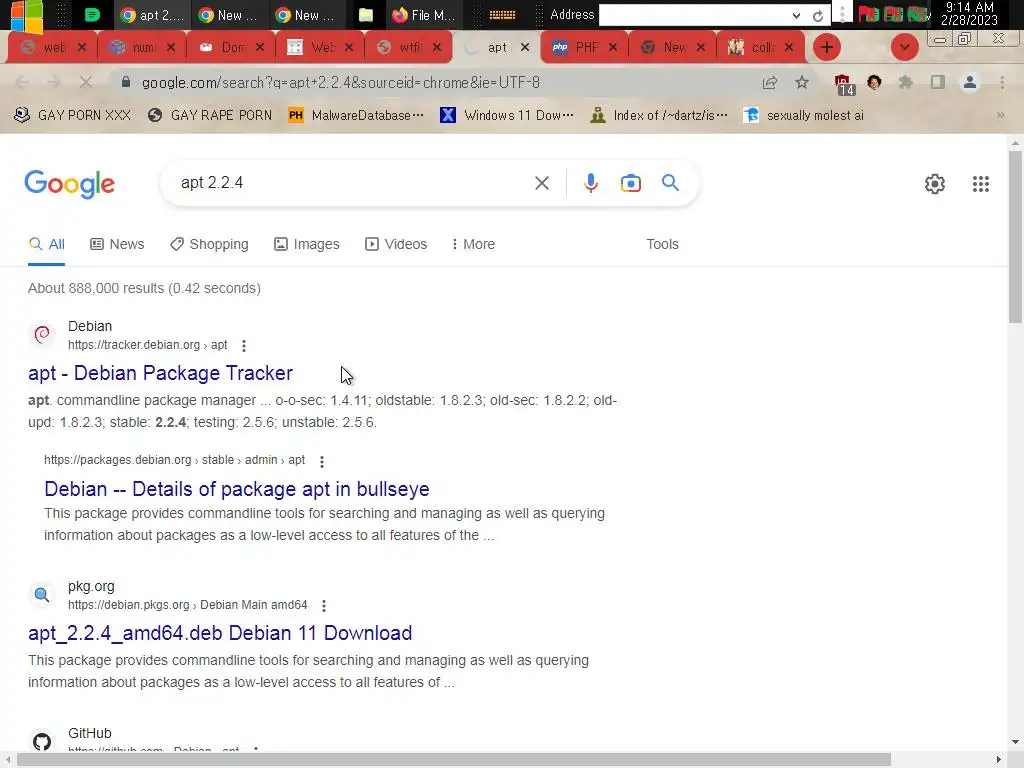Image resolution: width=1024 pixels, height=768 pixels.
Task: Click the taskbar refresh address icon
Action: pos(818,16)
